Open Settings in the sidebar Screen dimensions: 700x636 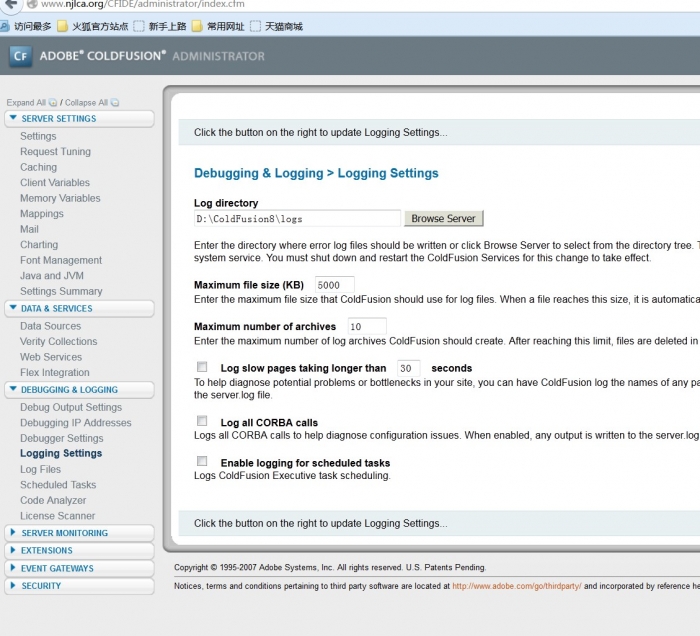[x=38, y=136]
